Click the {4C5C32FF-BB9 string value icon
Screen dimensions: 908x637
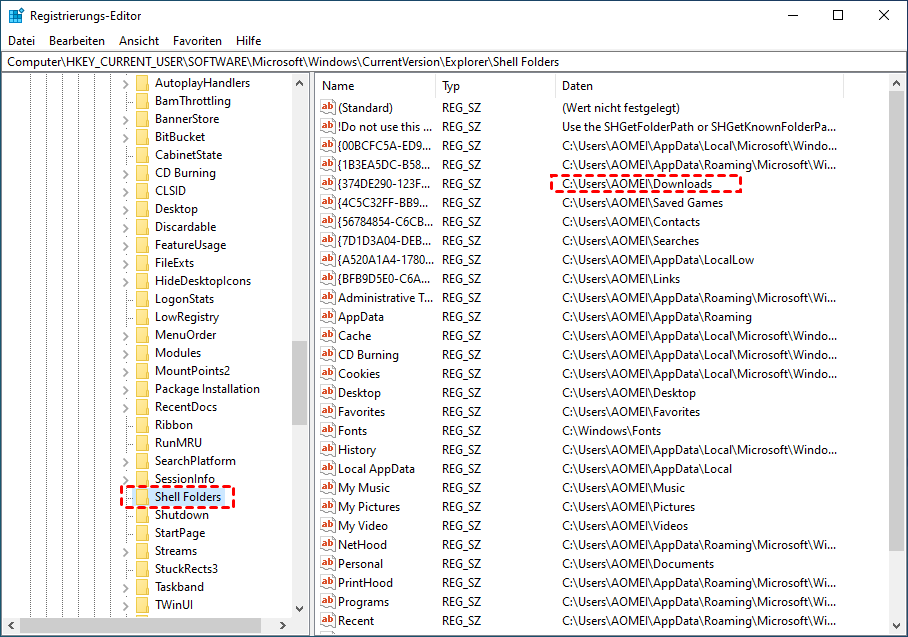pos(328,202)
